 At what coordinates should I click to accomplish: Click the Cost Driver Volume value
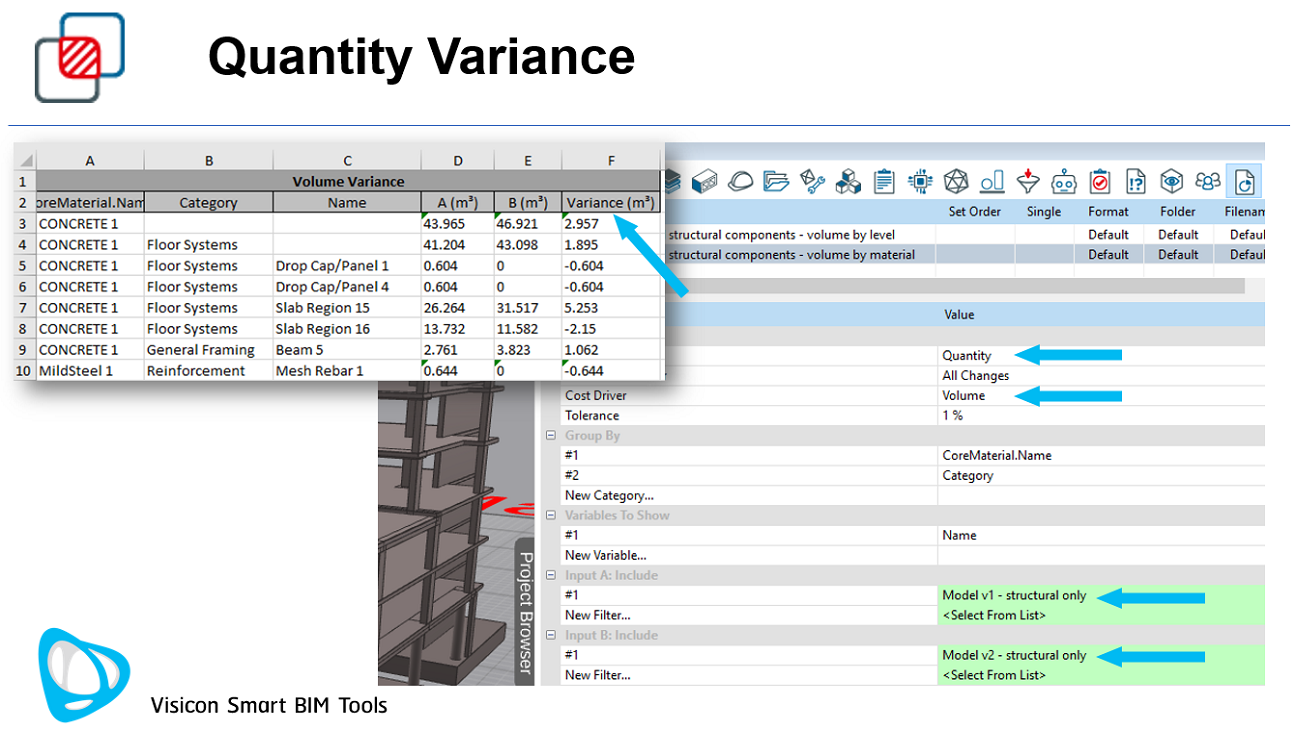[x=964, y=396]
